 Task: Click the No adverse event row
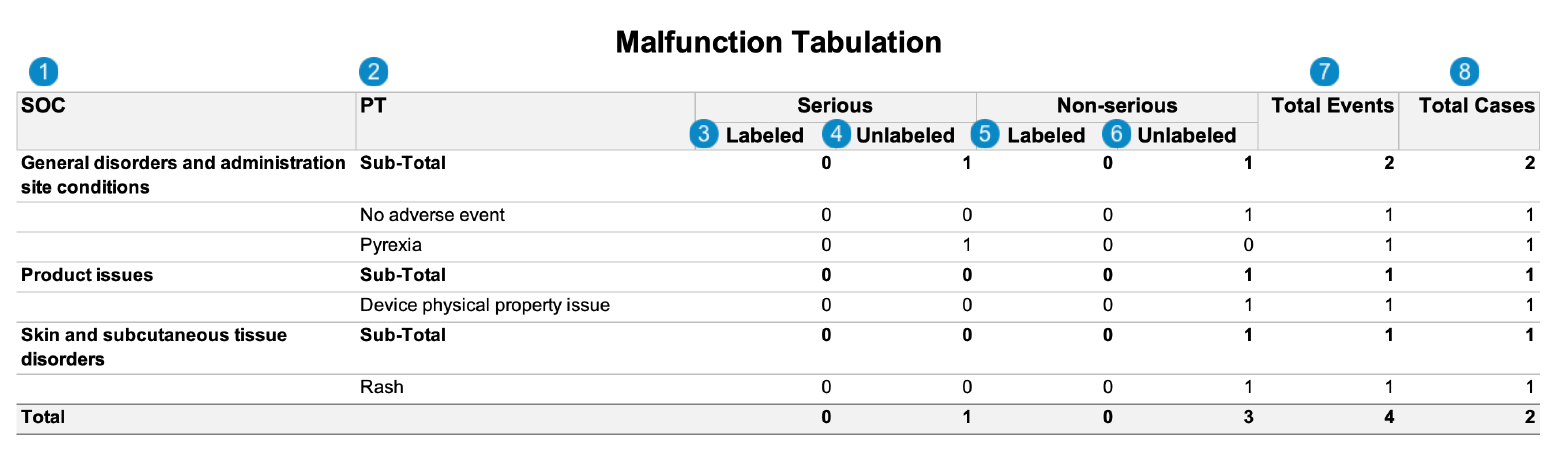(x=778, y=215)
